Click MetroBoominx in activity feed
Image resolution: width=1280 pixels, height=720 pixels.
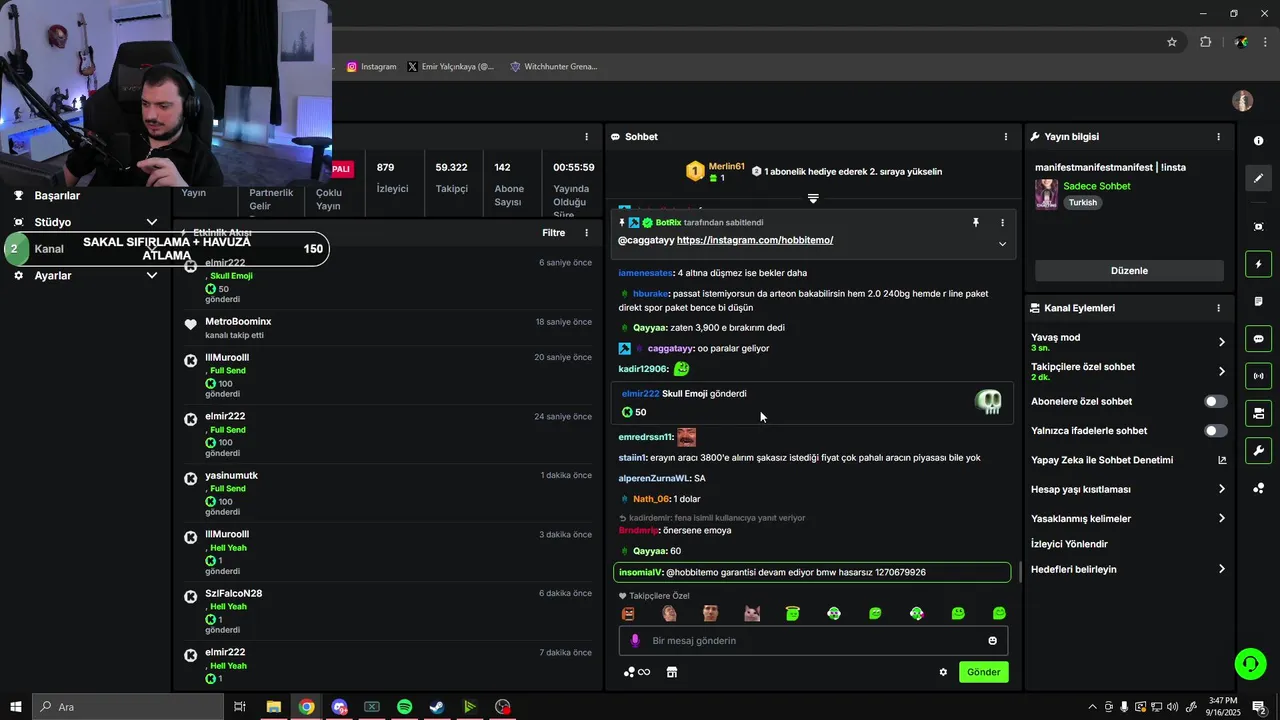238,322
